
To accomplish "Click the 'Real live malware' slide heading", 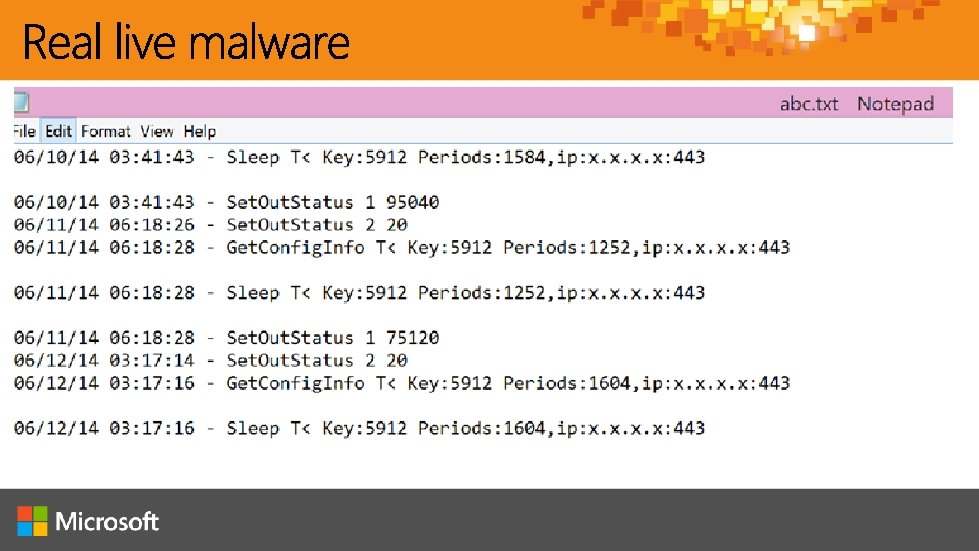I will [186, 43].
